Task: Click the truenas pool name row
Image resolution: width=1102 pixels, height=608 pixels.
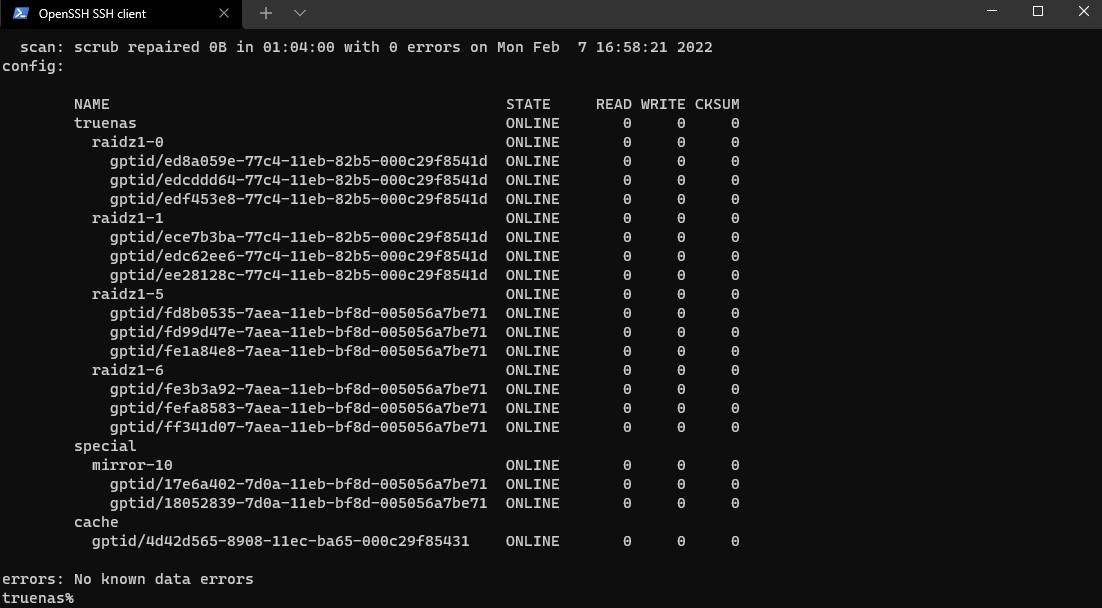Action: 406,123
